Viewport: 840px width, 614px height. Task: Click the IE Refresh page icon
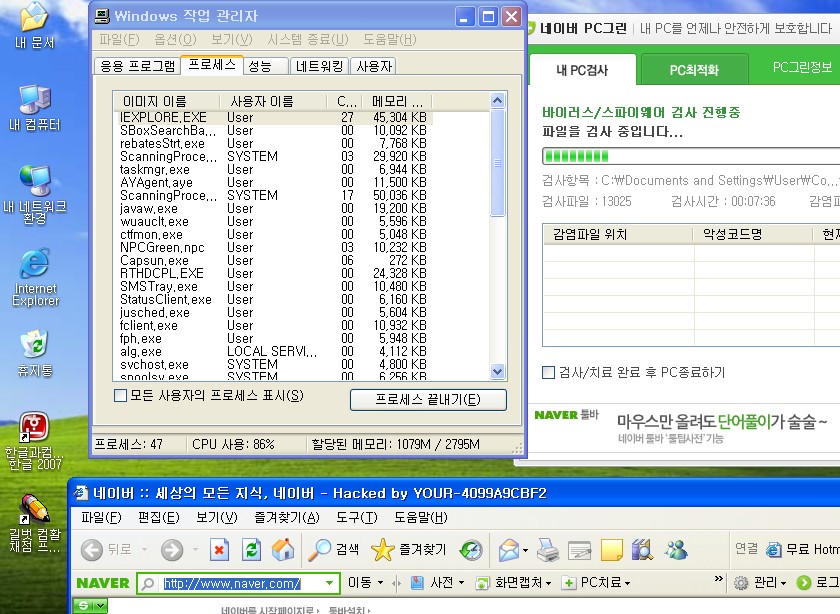tap(251, 550)
